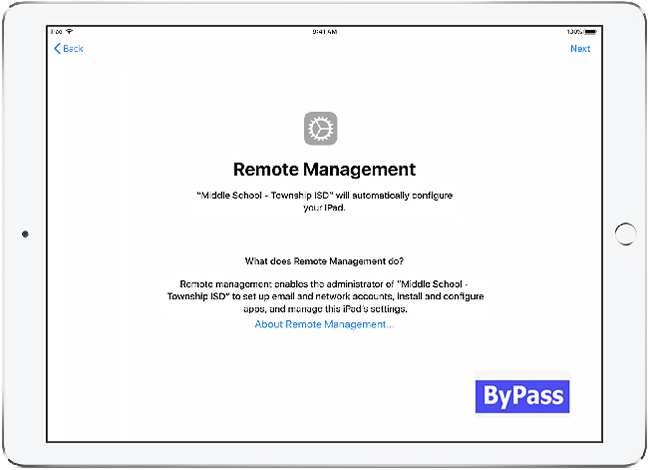
Task: Click the Wi-Fi status icon
Action: [x=70, y=31]
